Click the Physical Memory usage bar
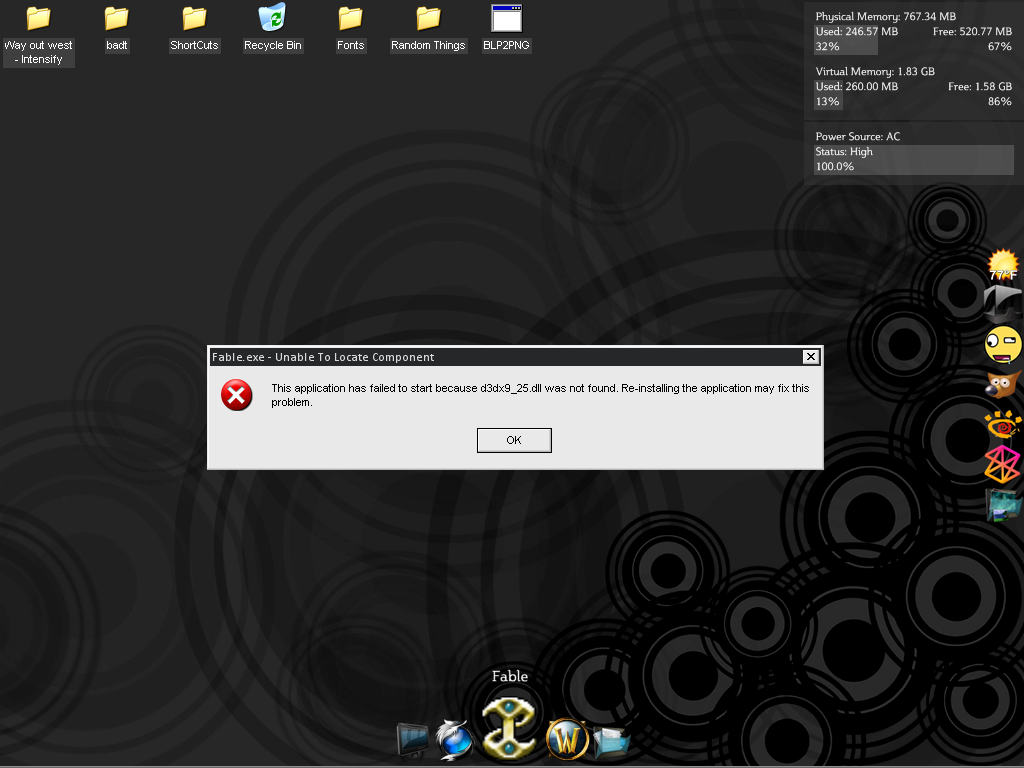The width and height of the screenshot is (1024, 768). click(845, 39)
